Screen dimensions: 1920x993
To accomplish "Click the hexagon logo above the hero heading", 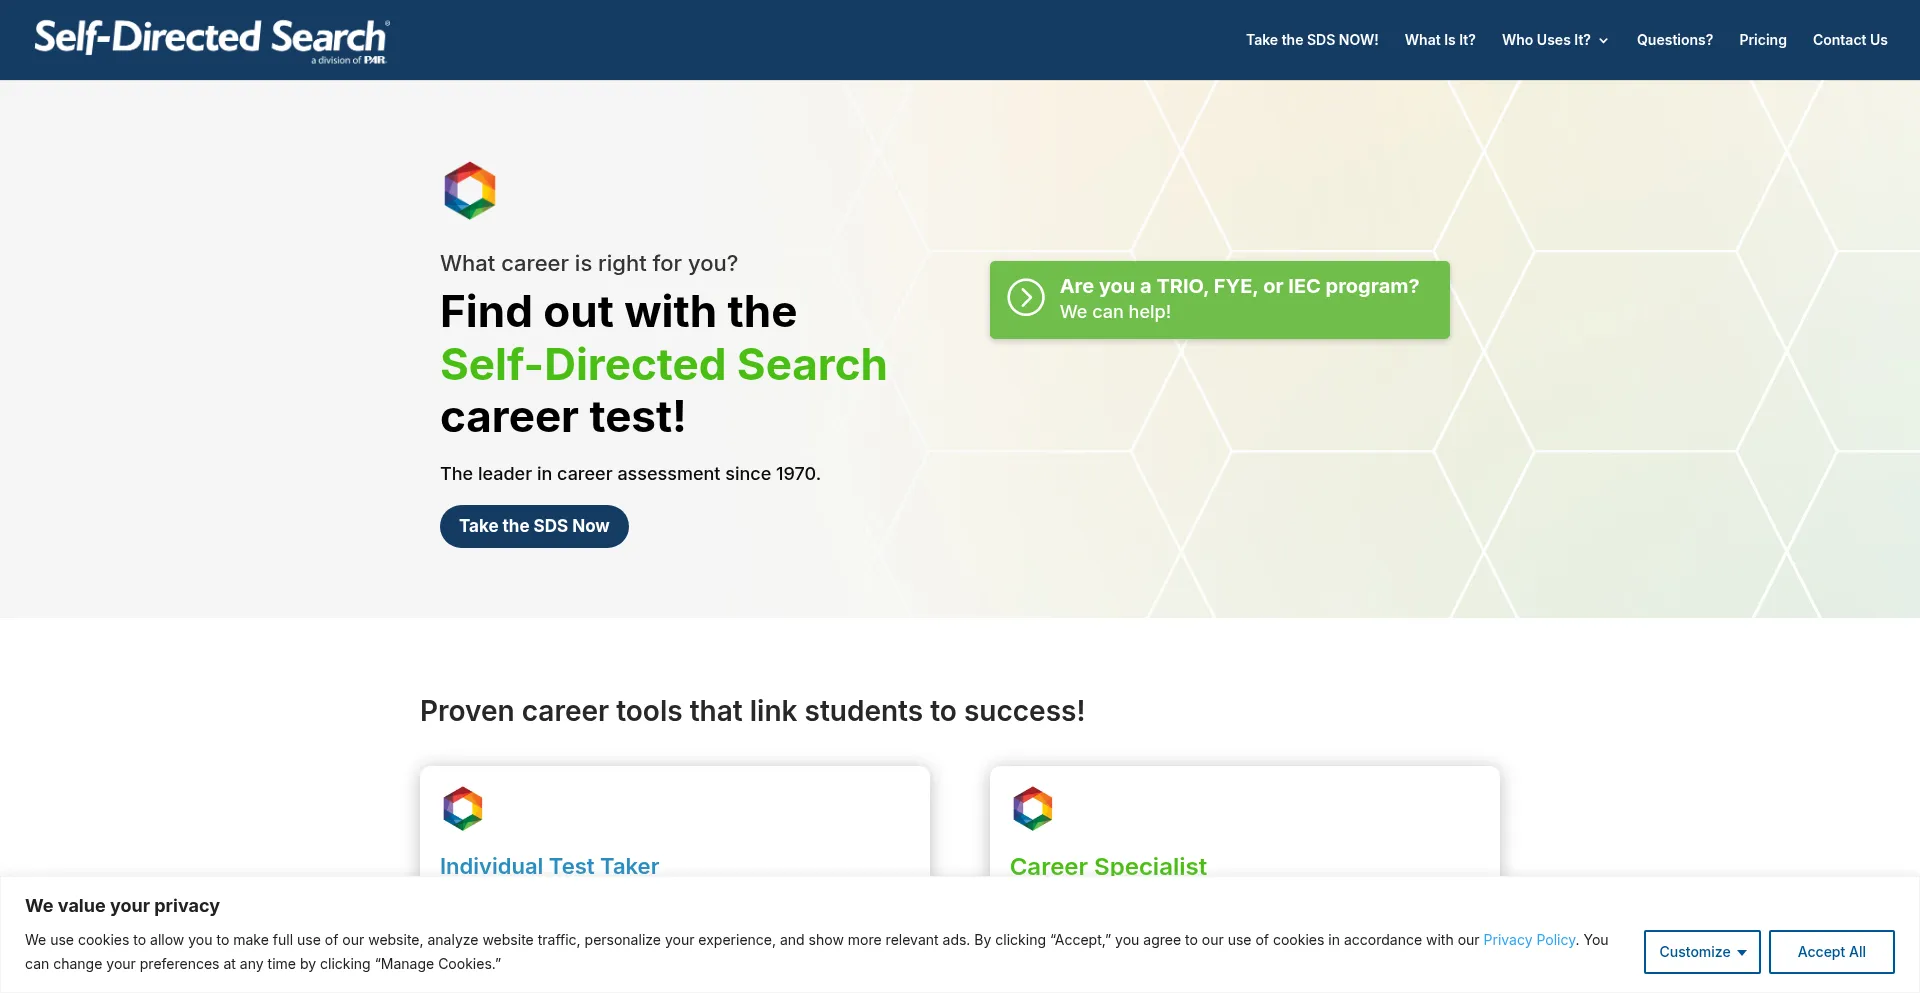I will [x=470, y=190].
